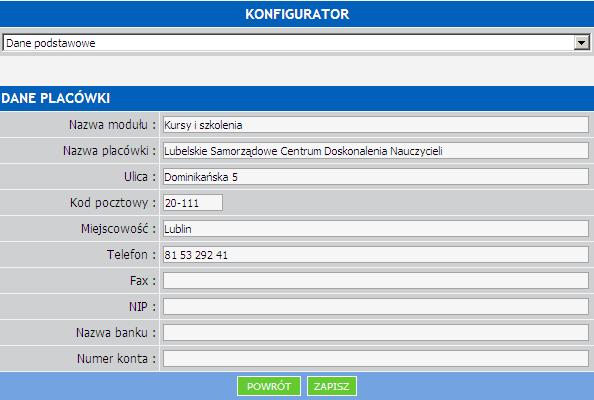The width and height of the screenshot is (594, 400).
Task: Click the KONFIGURATOR header title
Action: (297, 14)
